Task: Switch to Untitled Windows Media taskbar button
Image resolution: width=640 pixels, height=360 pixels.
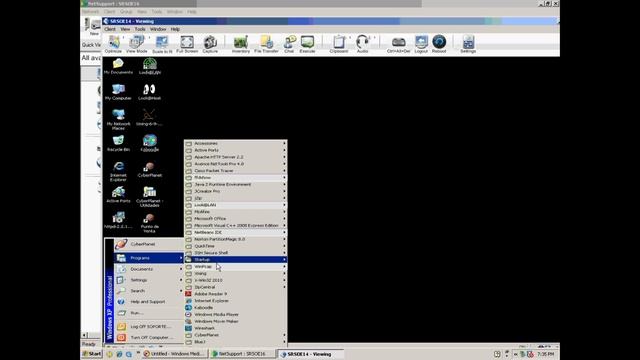Action: pyautogui.click(x=174, y=354)
